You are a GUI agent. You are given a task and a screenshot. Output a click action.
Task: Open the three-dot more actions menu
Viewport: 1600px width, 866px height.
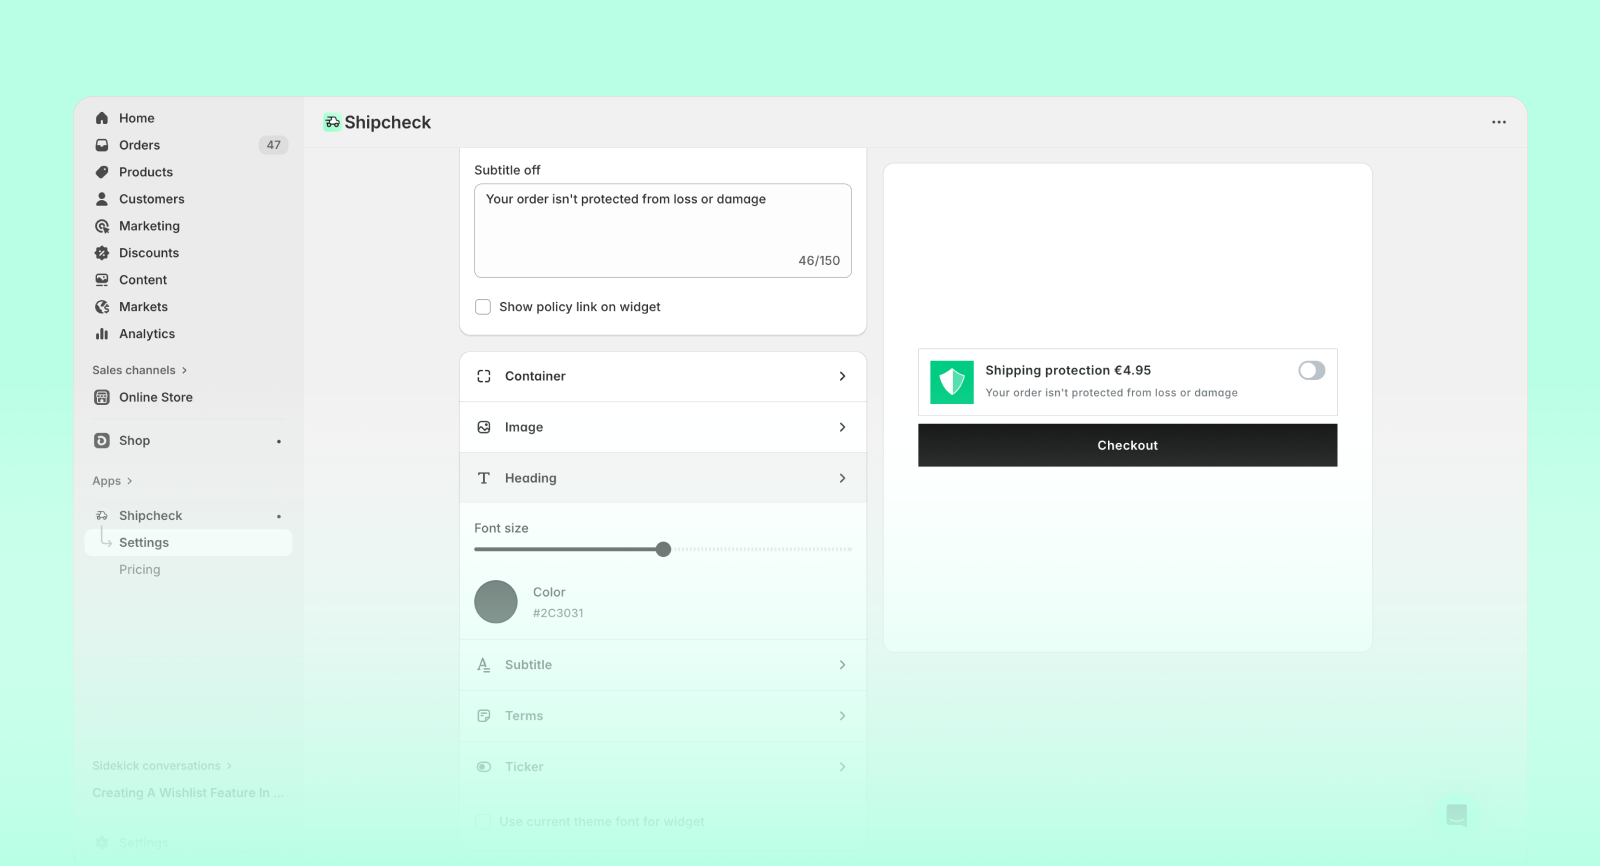pos(1498,122)
